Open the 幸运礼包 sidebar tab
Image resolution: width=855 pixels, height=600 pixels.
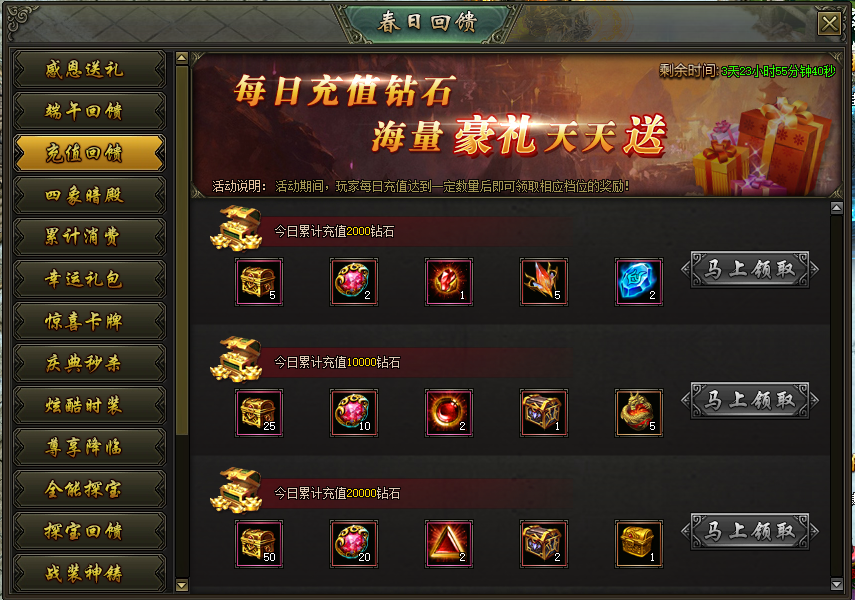tap(89, 279)
